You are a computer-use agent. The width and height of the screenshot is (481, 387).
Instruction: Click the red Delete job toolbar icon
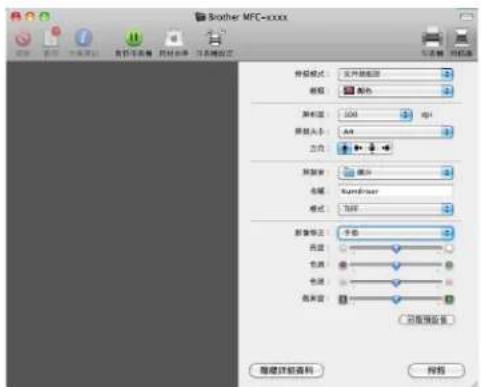(x=22, y=39)
